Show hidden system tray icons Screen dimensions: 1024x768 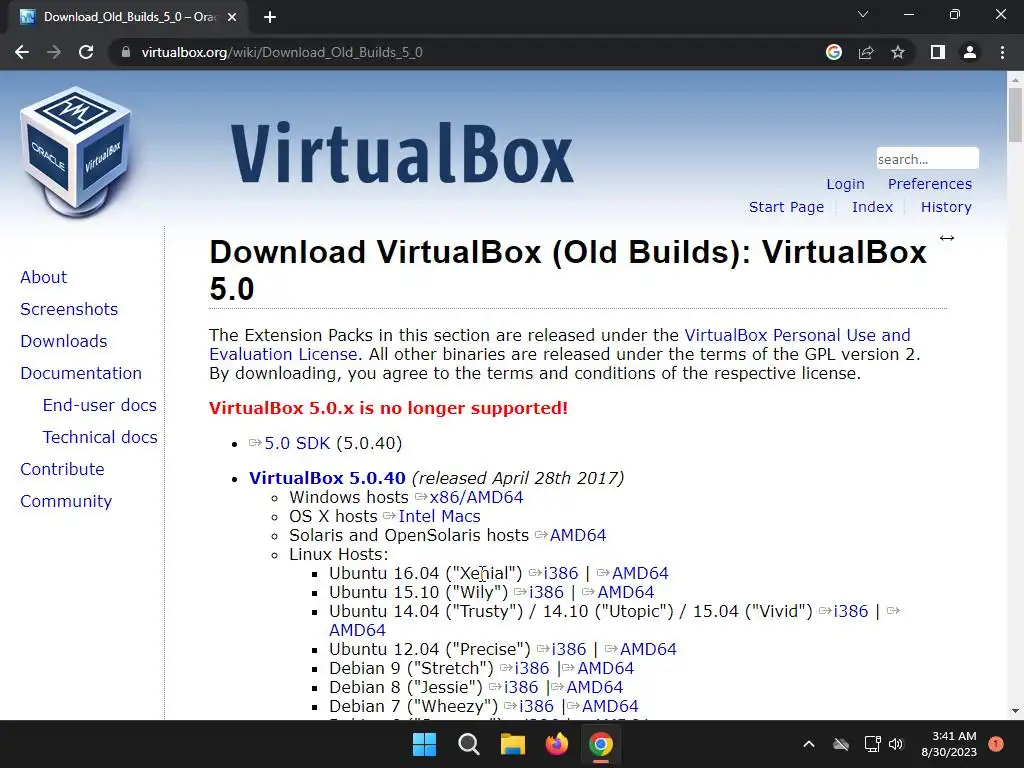coord(808,744)
